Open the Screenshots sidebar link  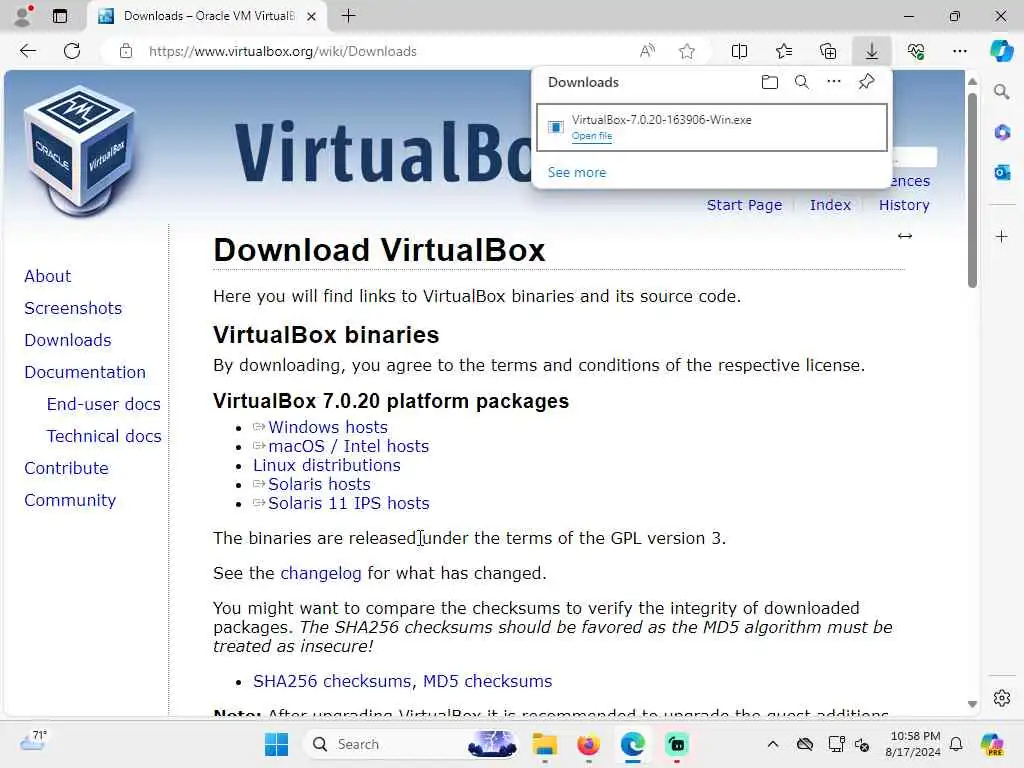pos(72,308)
